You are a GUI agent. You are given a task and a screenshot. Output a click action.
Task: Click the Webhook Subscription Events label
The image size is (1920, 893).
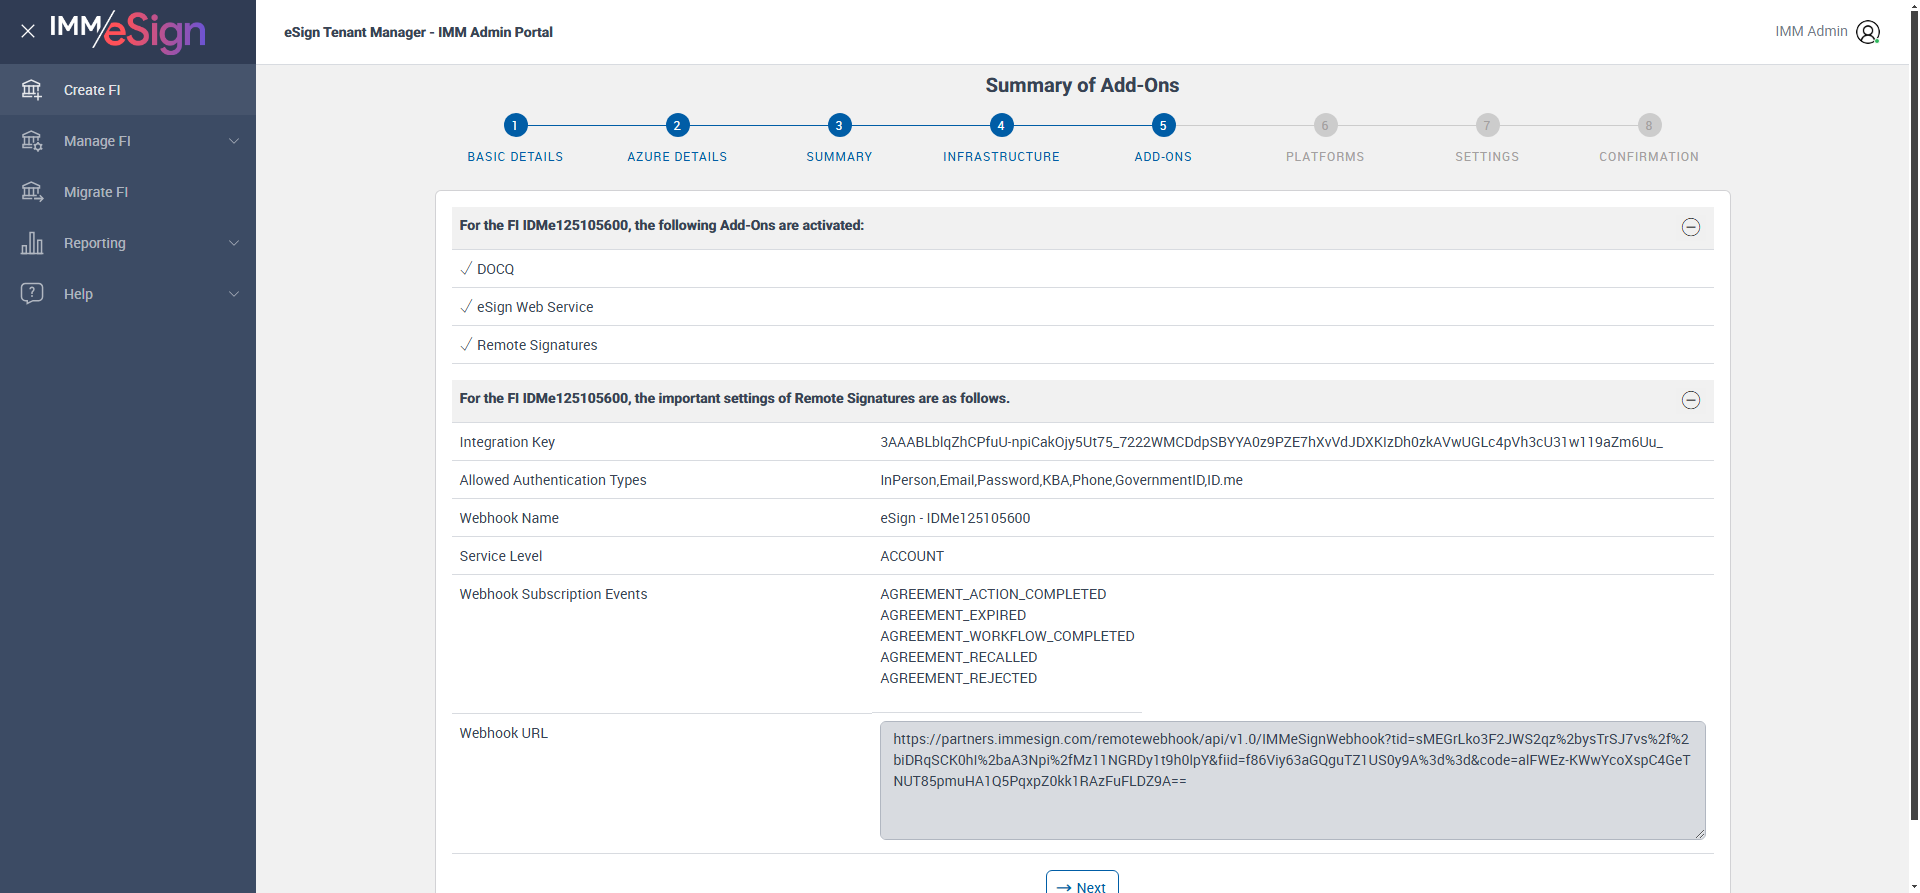(553, 594)
